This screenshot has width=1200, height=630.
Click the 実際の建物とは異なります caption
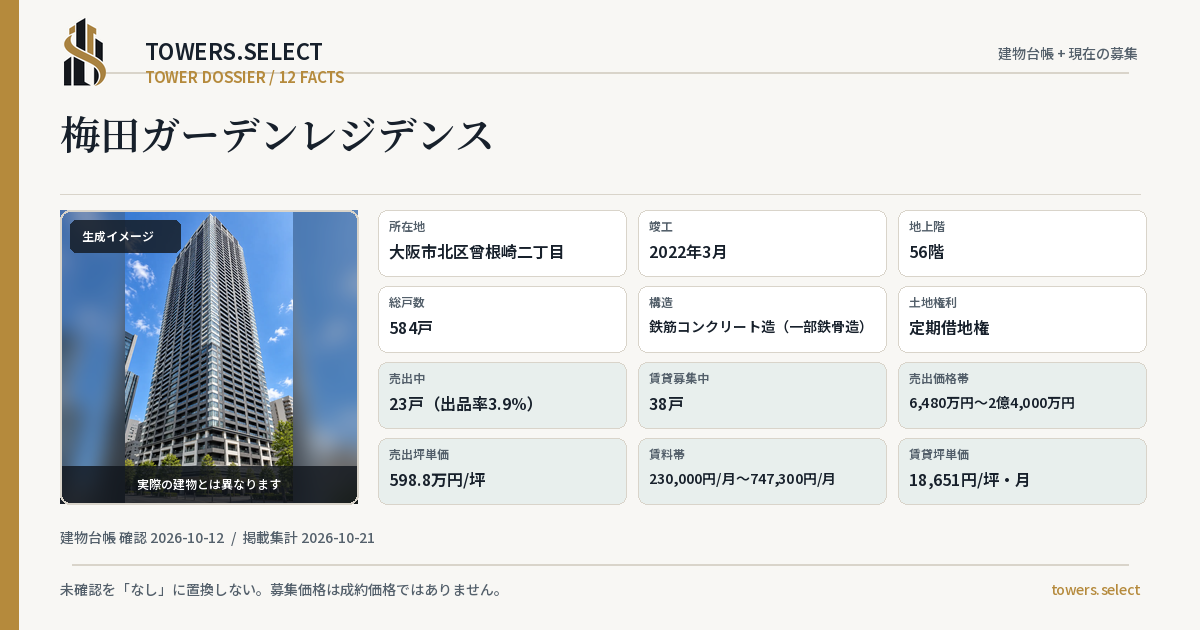point(209,484)
